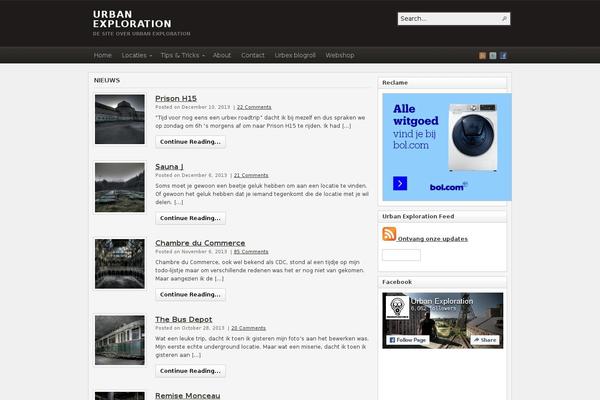The image size is (600, 400).
Task: Open the Prison H15 article title
Action: (x=176, y=98)
